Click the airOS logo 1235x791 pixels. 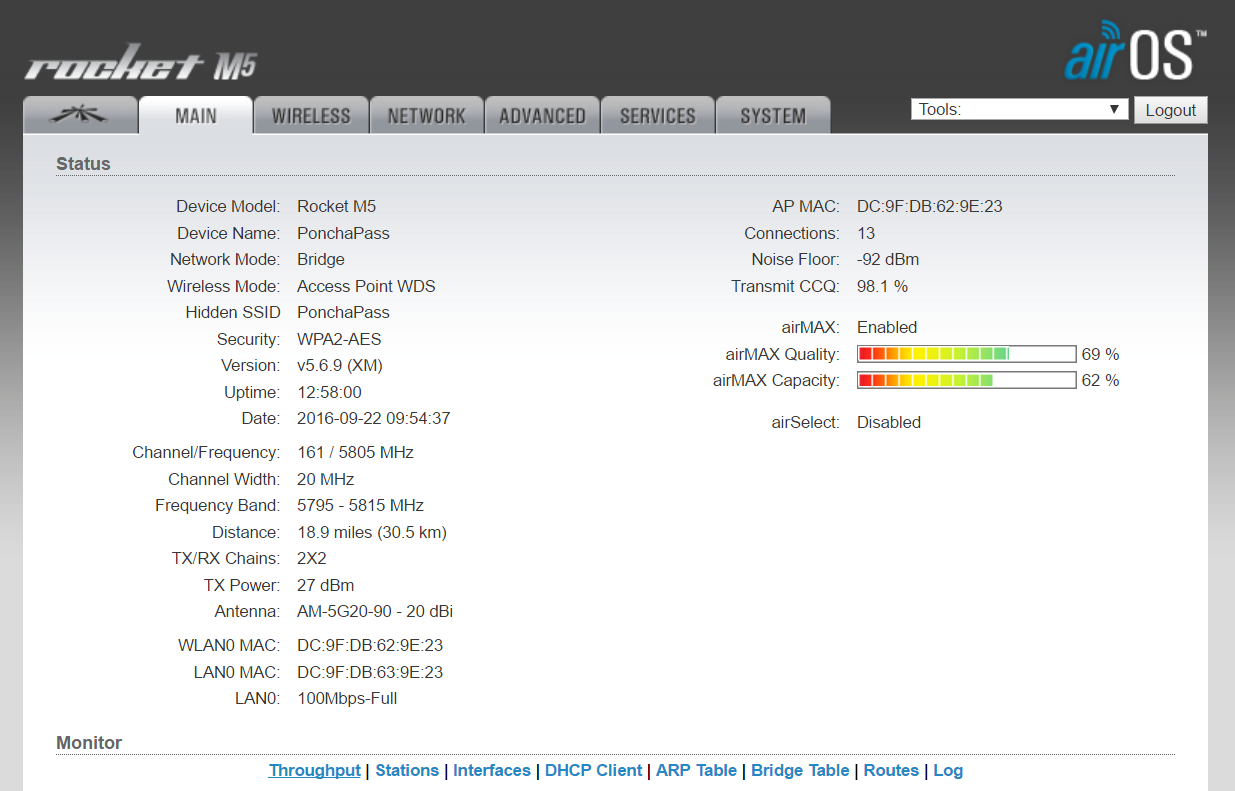1135,53
